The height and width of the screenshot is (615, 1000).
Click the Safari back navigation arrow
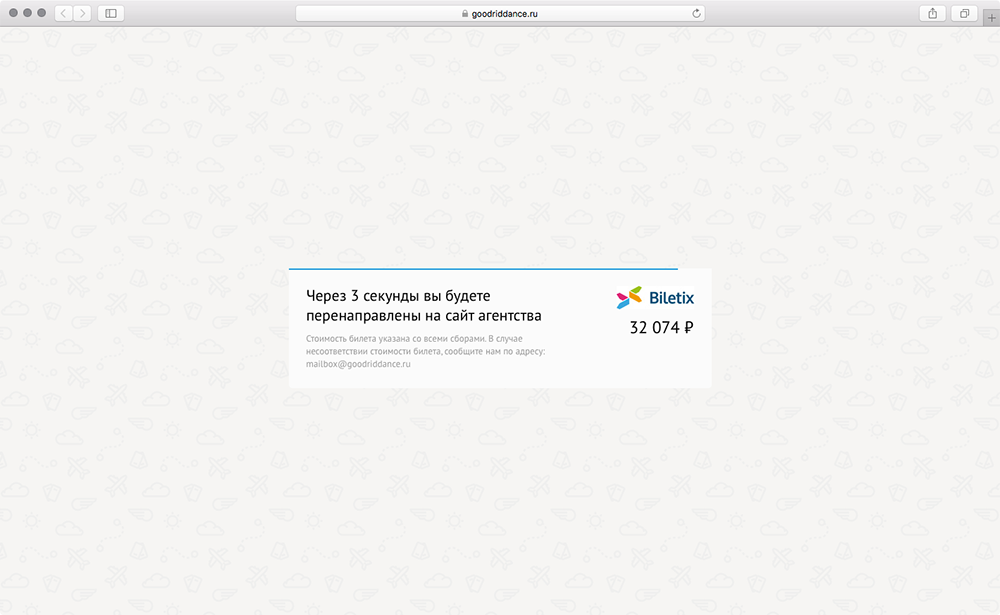pos(63,13)
